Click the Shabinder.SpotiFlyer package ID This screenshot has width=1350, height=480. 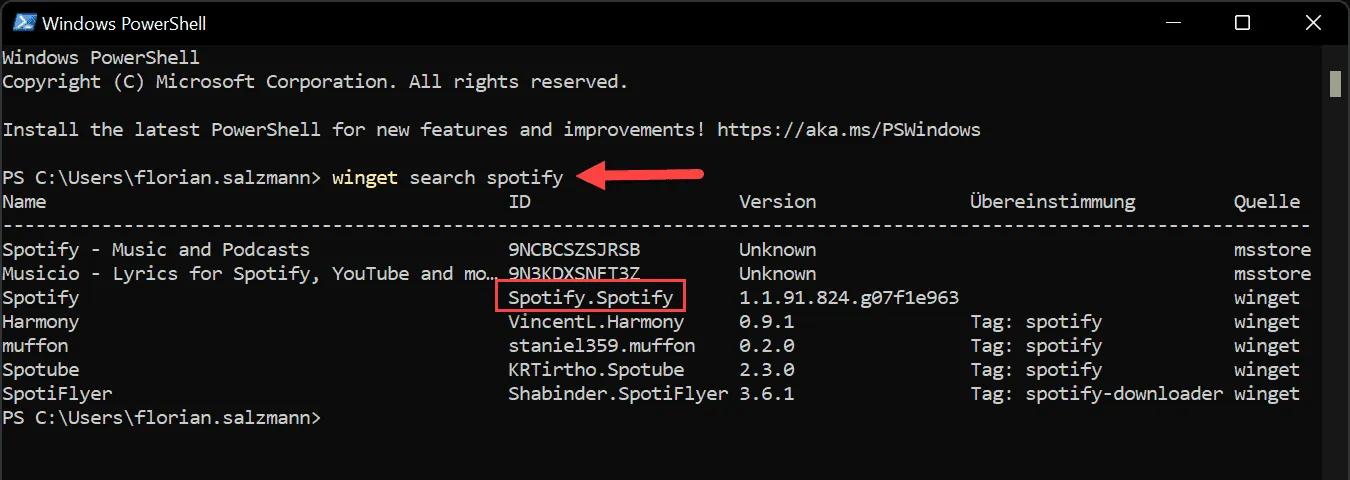tap(618, 394)
